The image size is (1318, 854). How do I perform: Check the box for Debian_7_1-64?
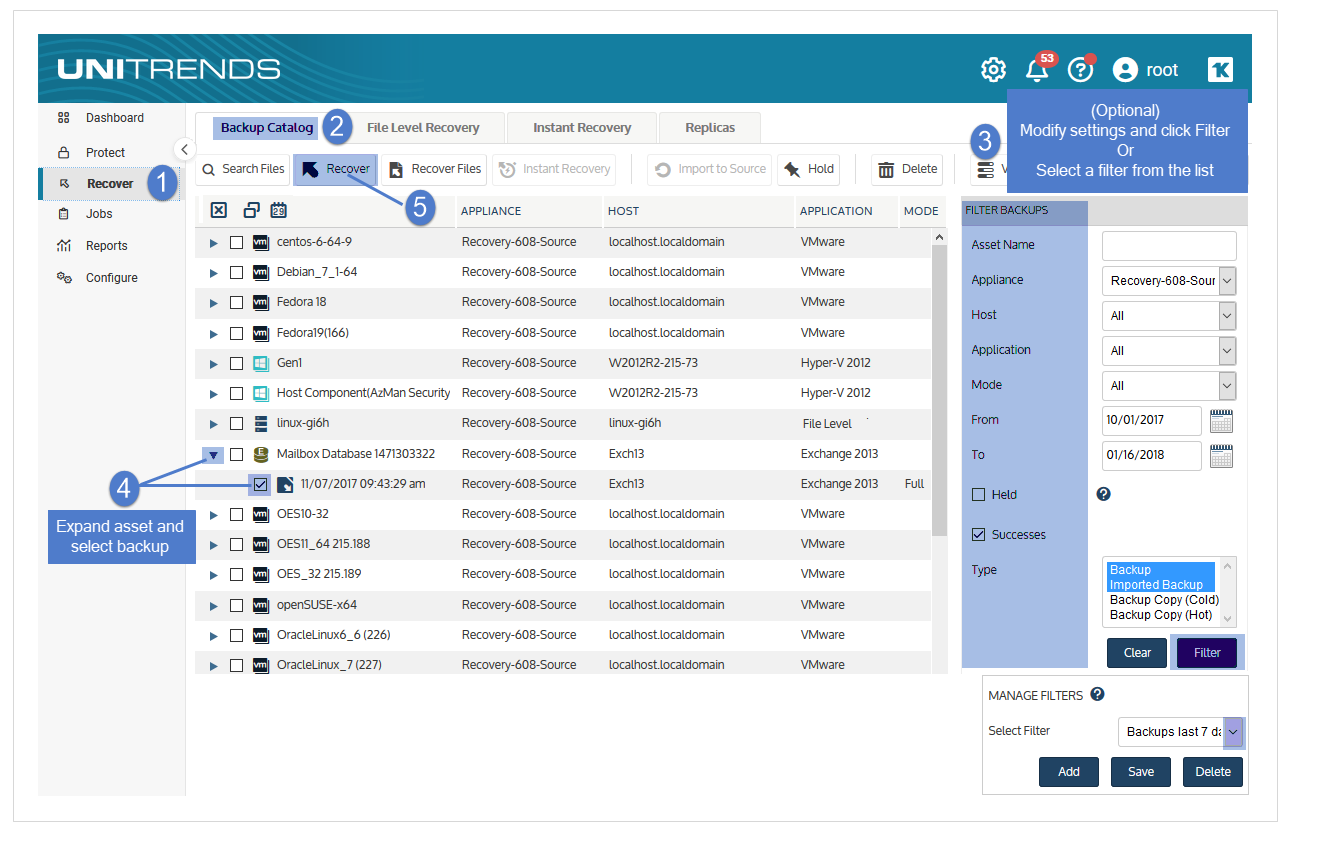coord(236,272)
